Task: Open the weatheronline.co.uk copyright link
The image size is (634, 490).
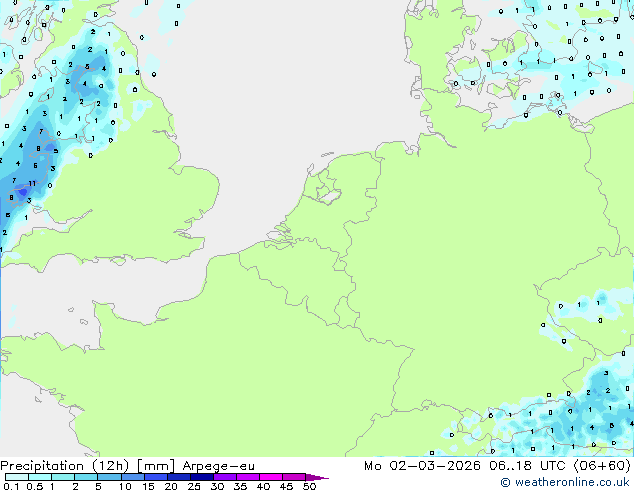Action: pos(565,482)
